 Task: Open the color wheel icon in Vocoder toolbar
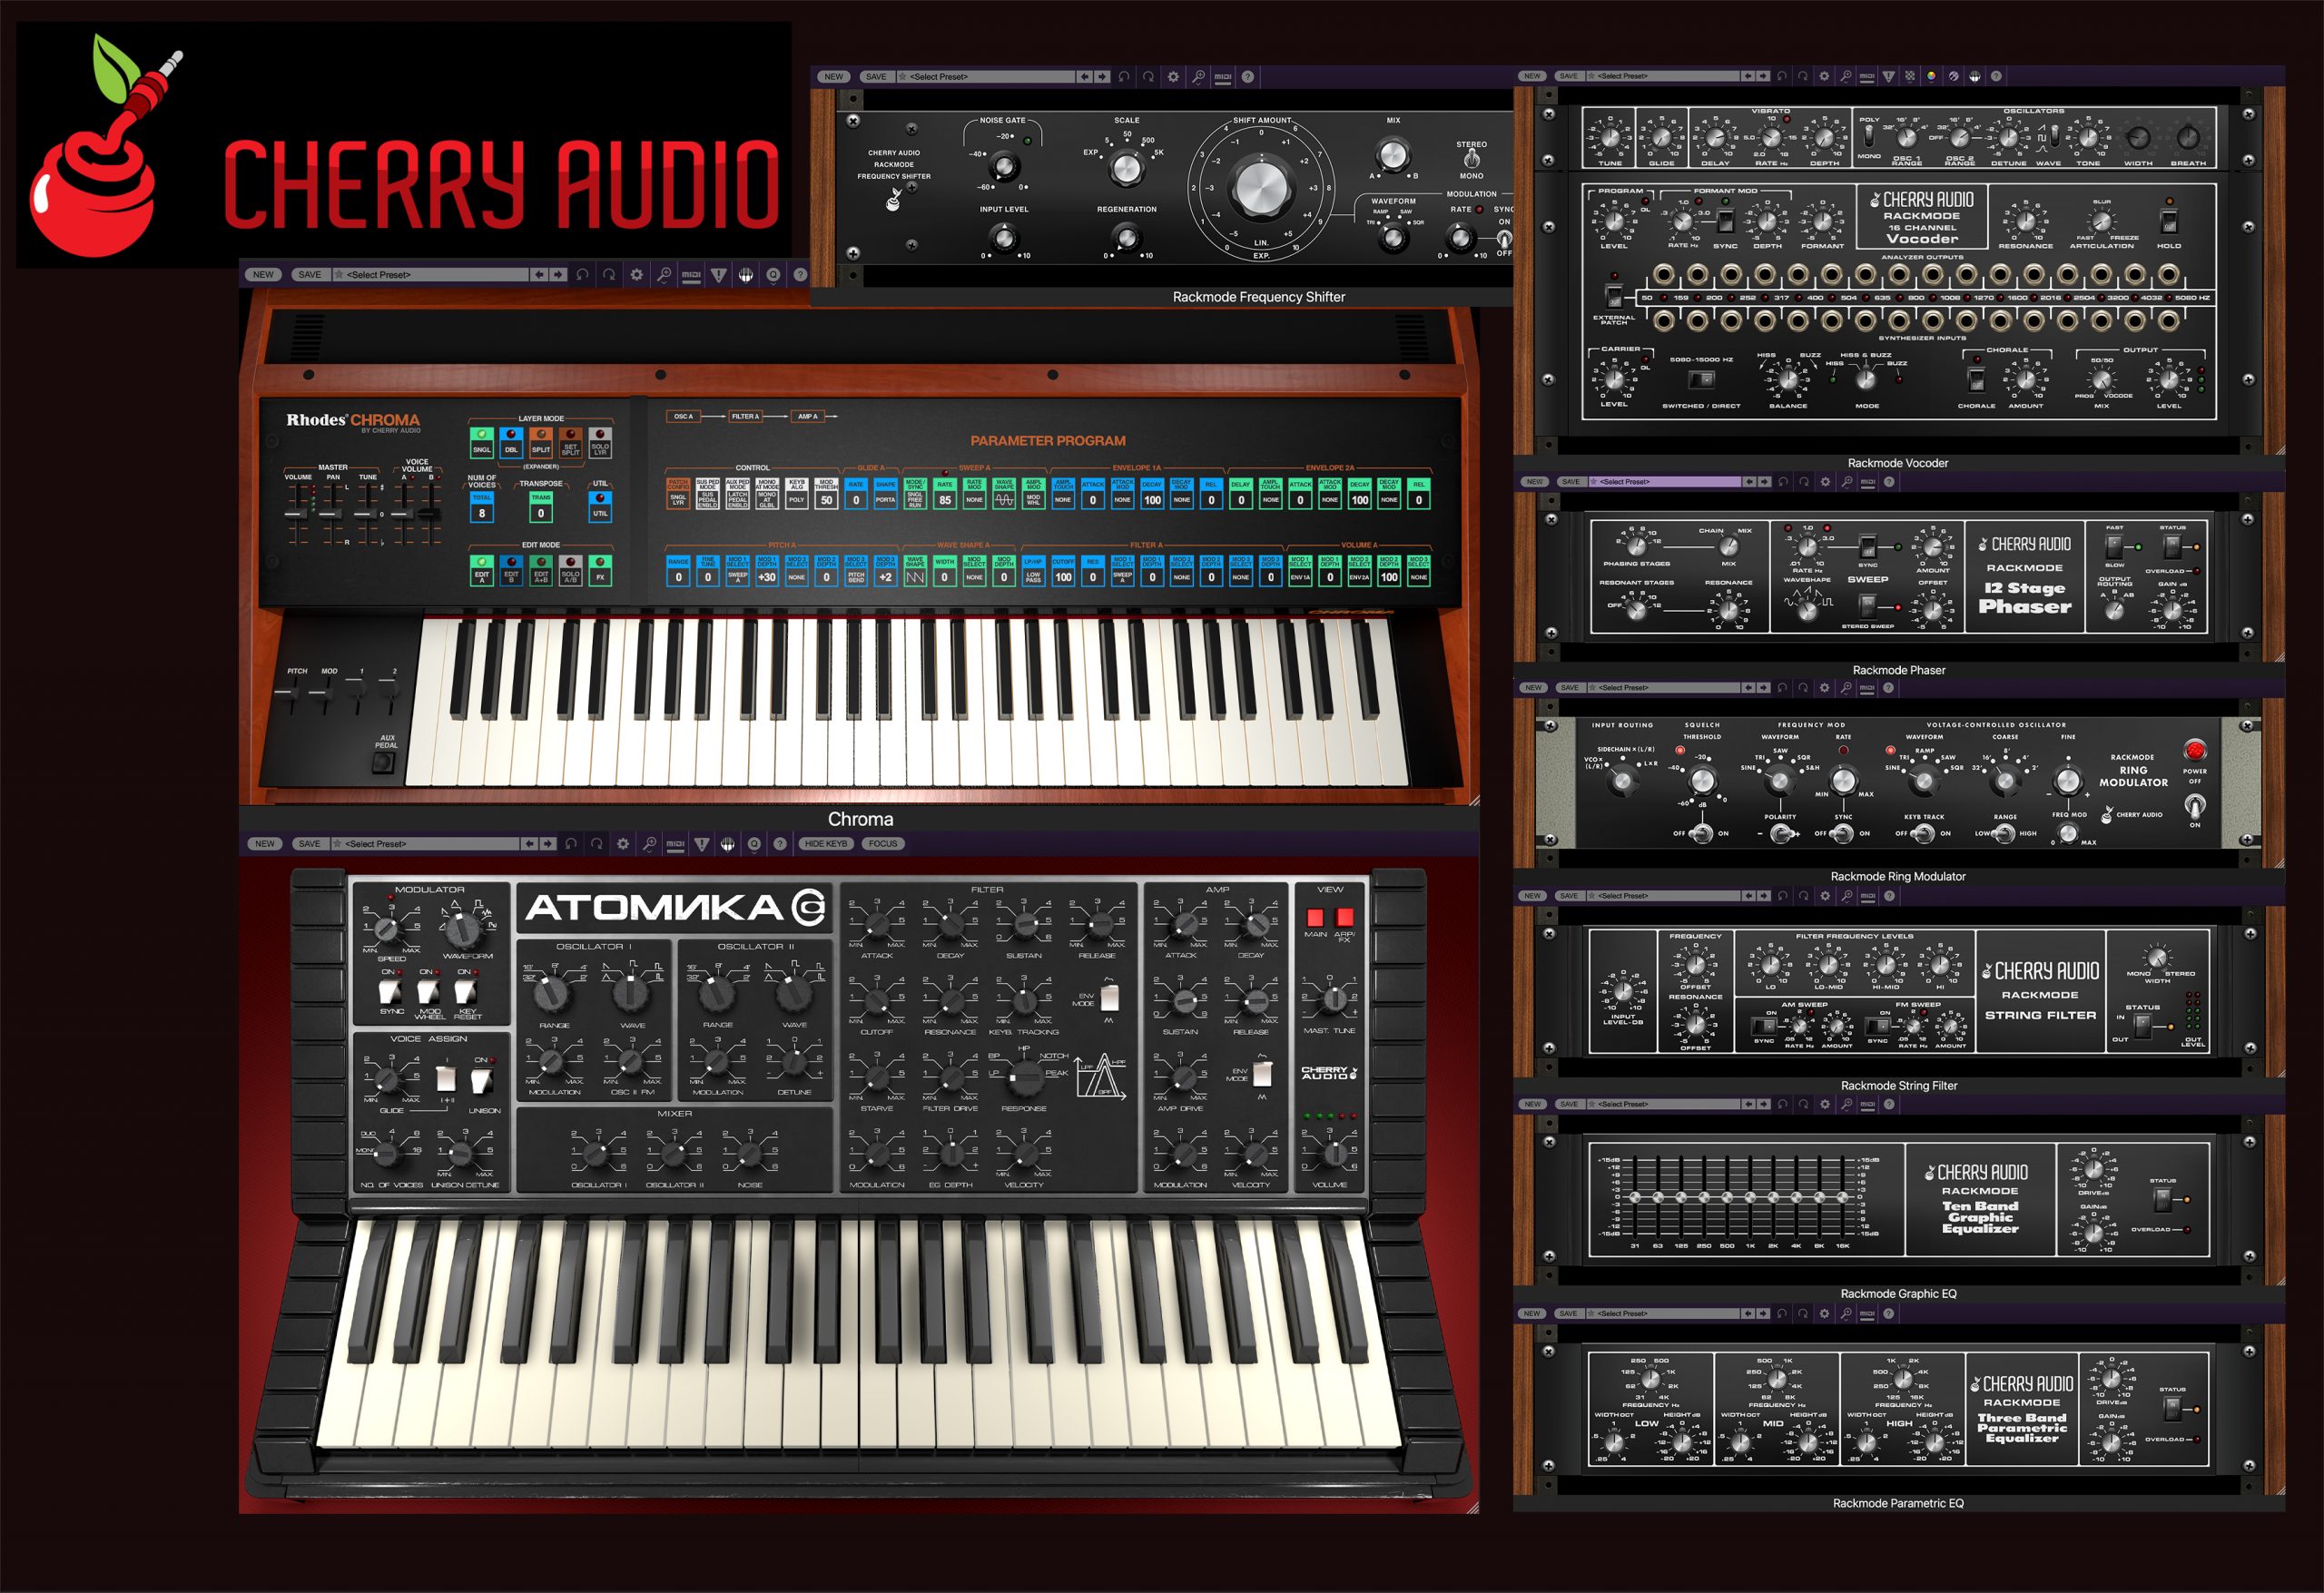[1930, 76]
